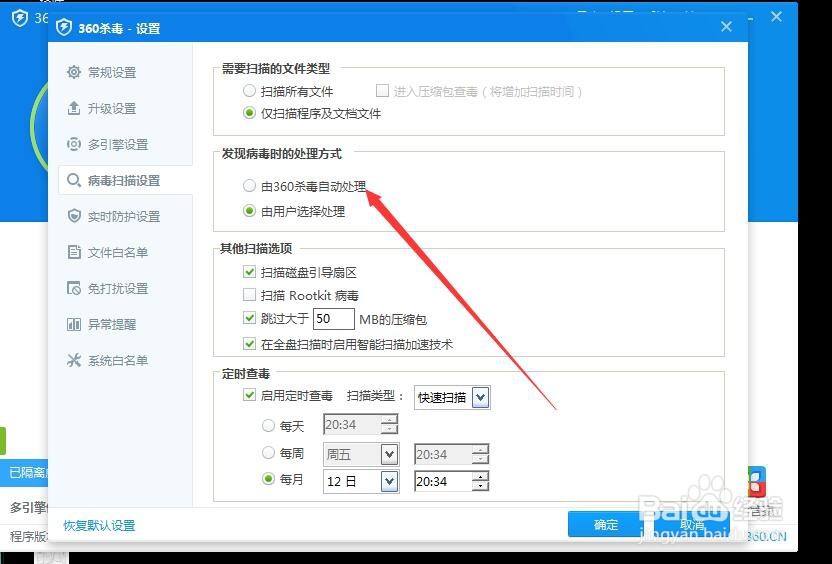Enable the 扫描 Rootkit 病毒 checkbox
832x564 pixels.
249,294
